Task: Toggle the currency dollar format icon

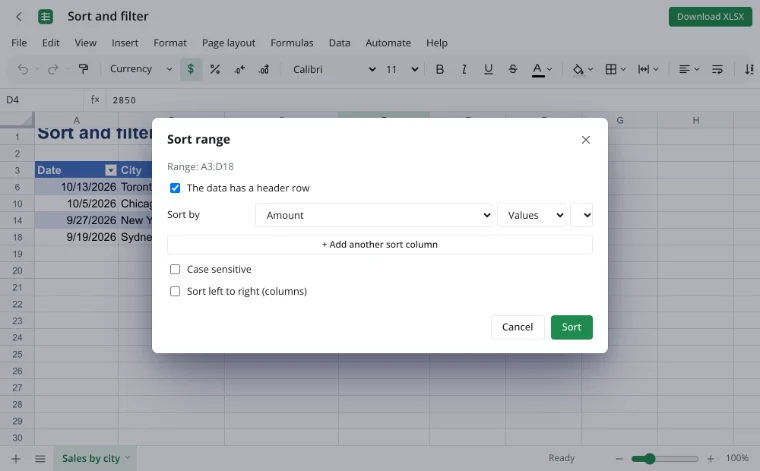Action: click(191, 69)
